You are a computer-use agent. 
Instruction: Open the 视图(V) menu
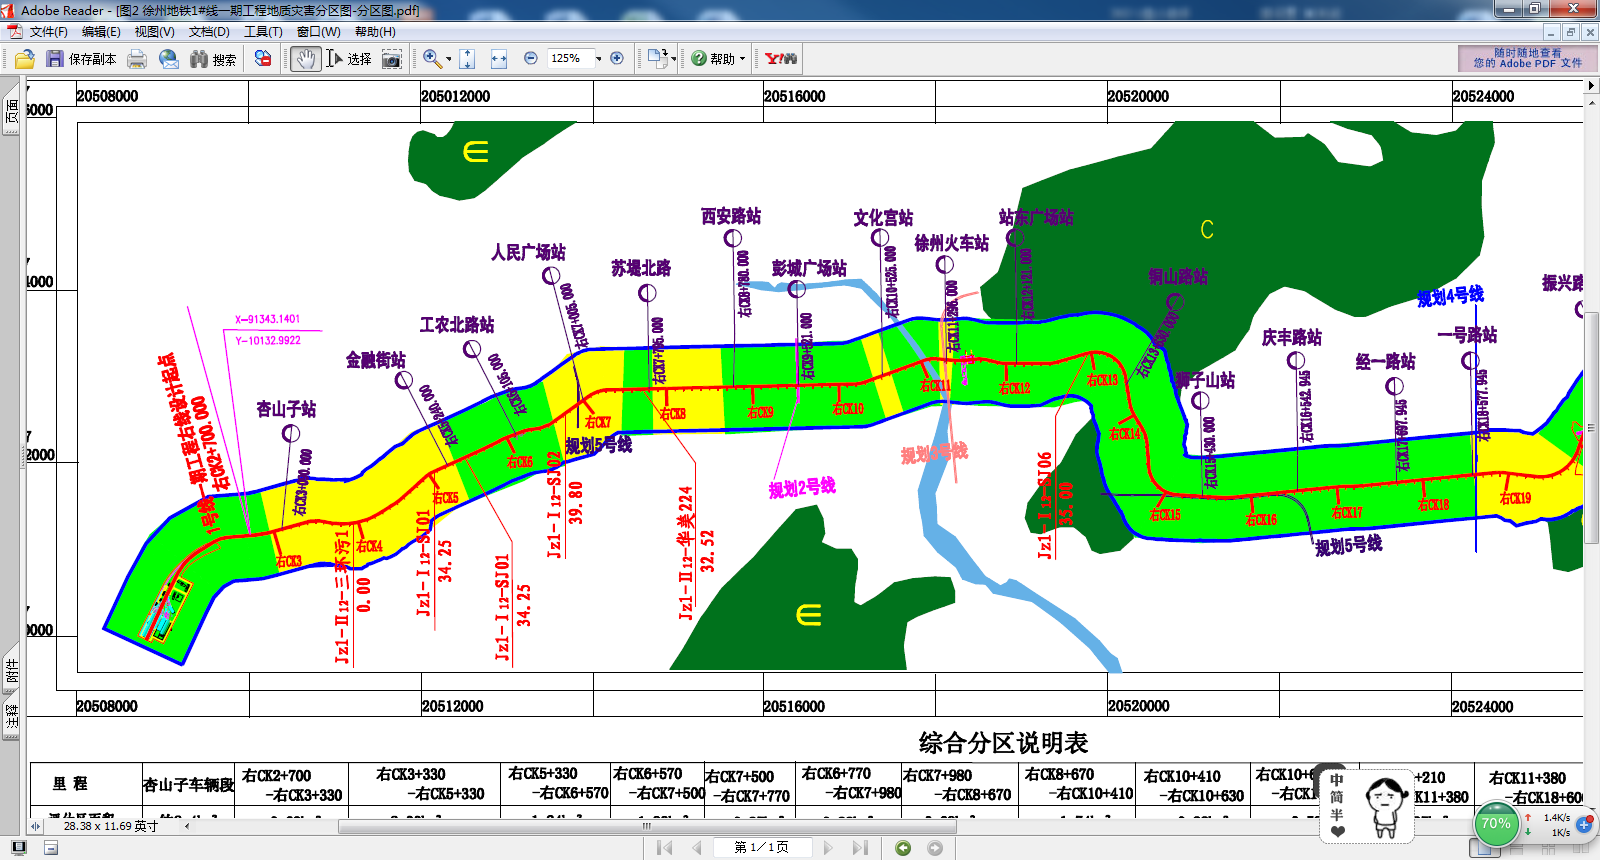coord(154,32)
